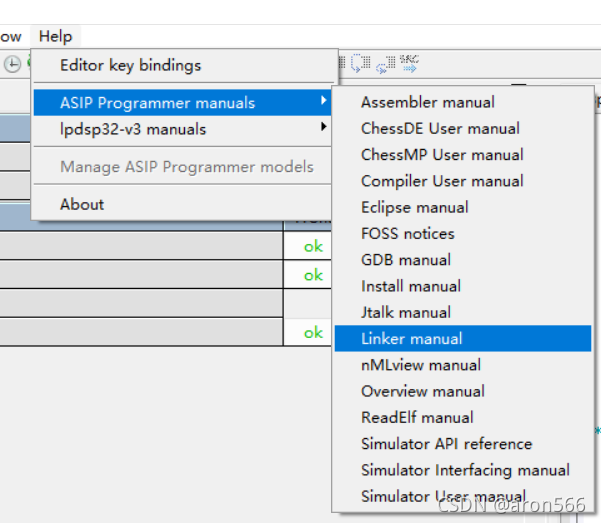Click the clock icon in the toolbar
The height and width of the screenshot is (523, 601).
pyautogui.click(x=12, y=64)
